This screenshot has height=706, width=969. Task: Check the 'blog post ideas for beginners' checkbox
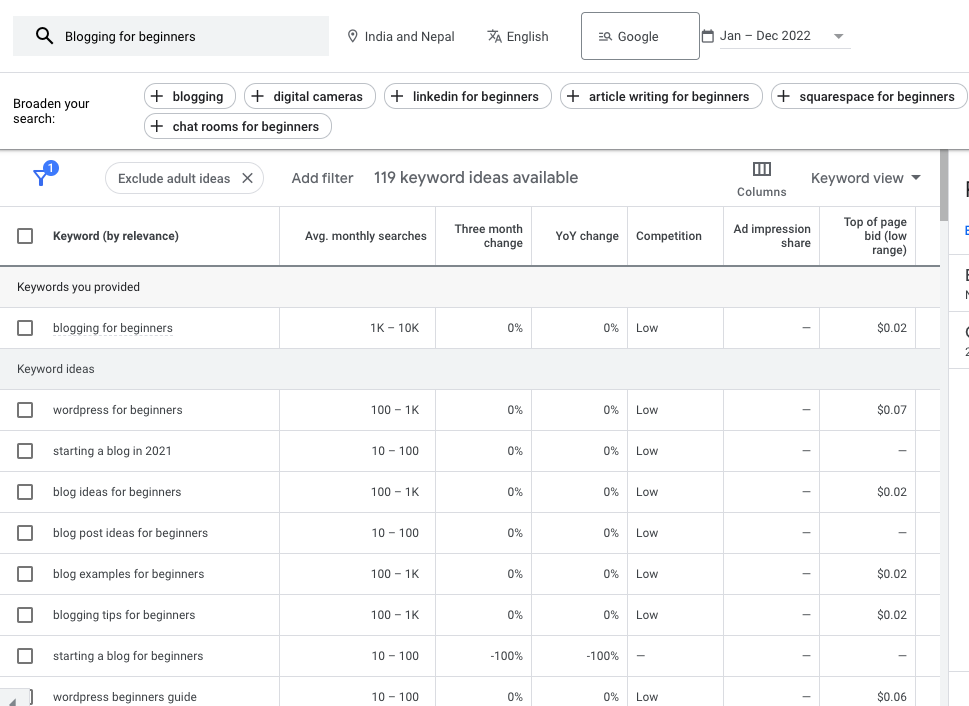[x=25, y=533]
